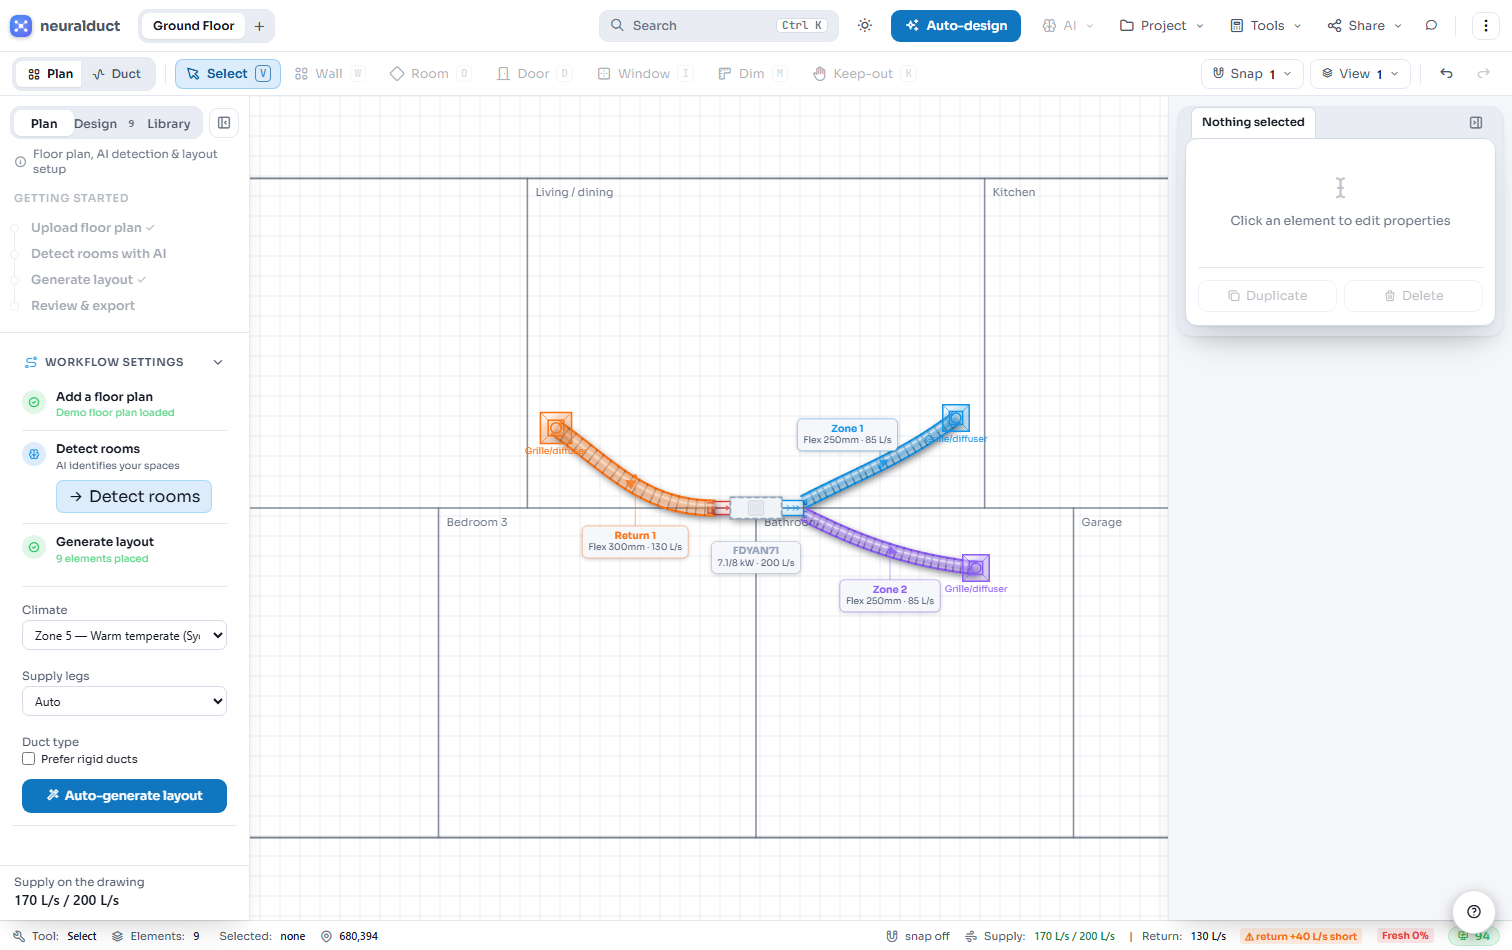Image resolution: width=1512 pixels, height=950 pixels.
Task: Enable Prefer rigid ducts checkbox
Action: (x=29, y=759)
